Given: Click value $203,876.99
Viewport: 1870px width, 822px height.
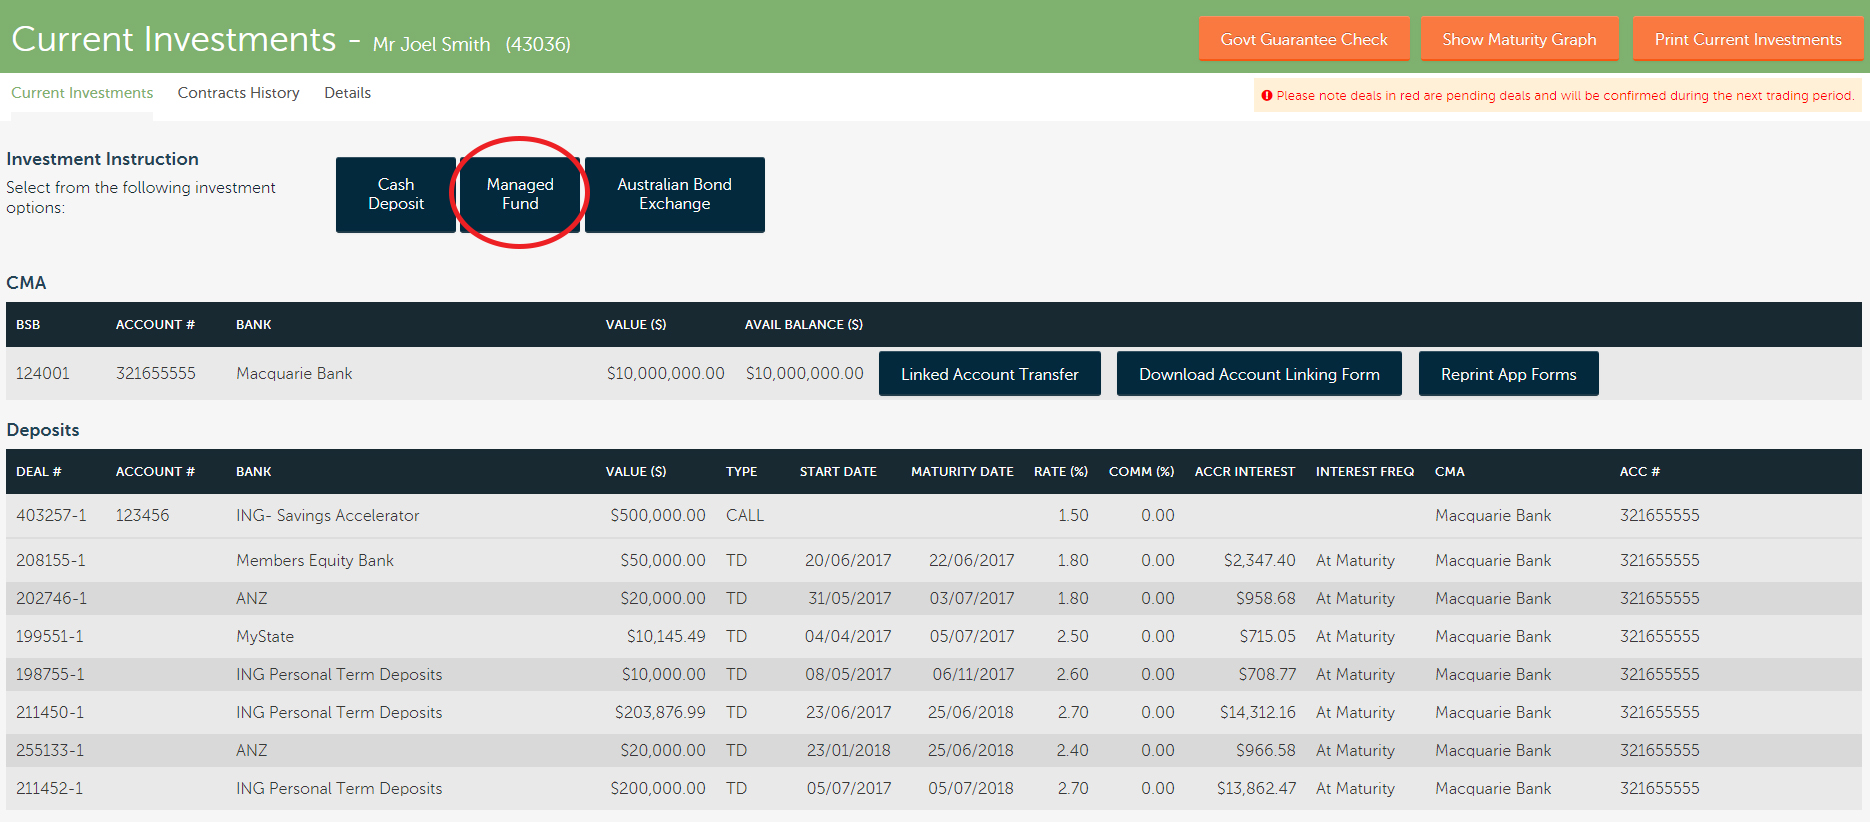Looking at the screenshot, I should (660, 712).
